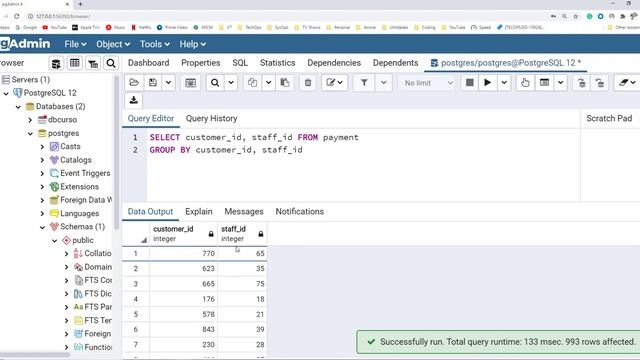Click the copy toolbar icon

252,83
